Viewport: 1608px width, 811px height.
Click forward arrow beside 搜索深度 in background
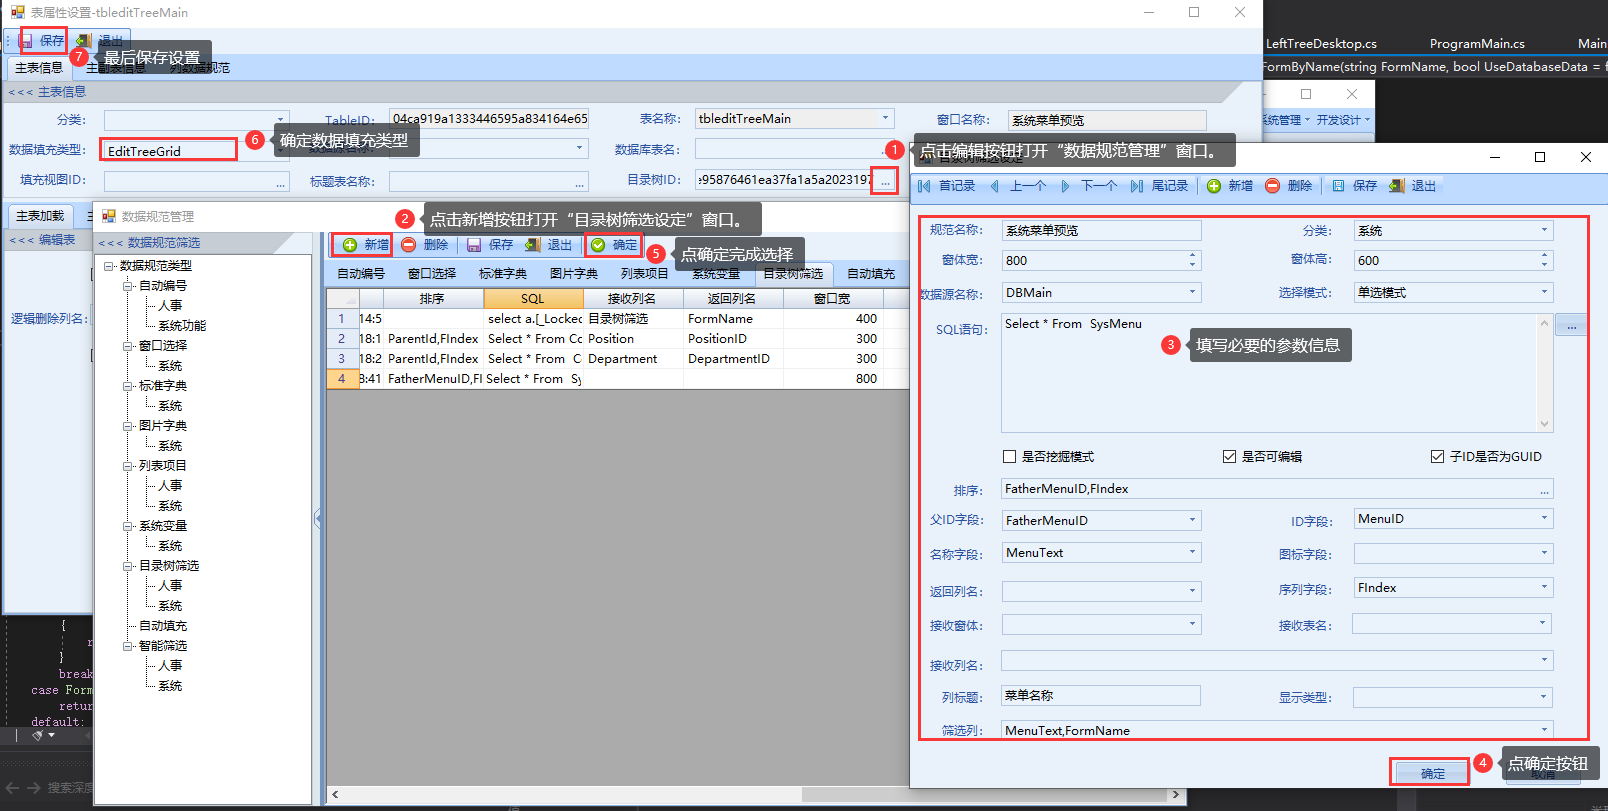pos(34,788)
